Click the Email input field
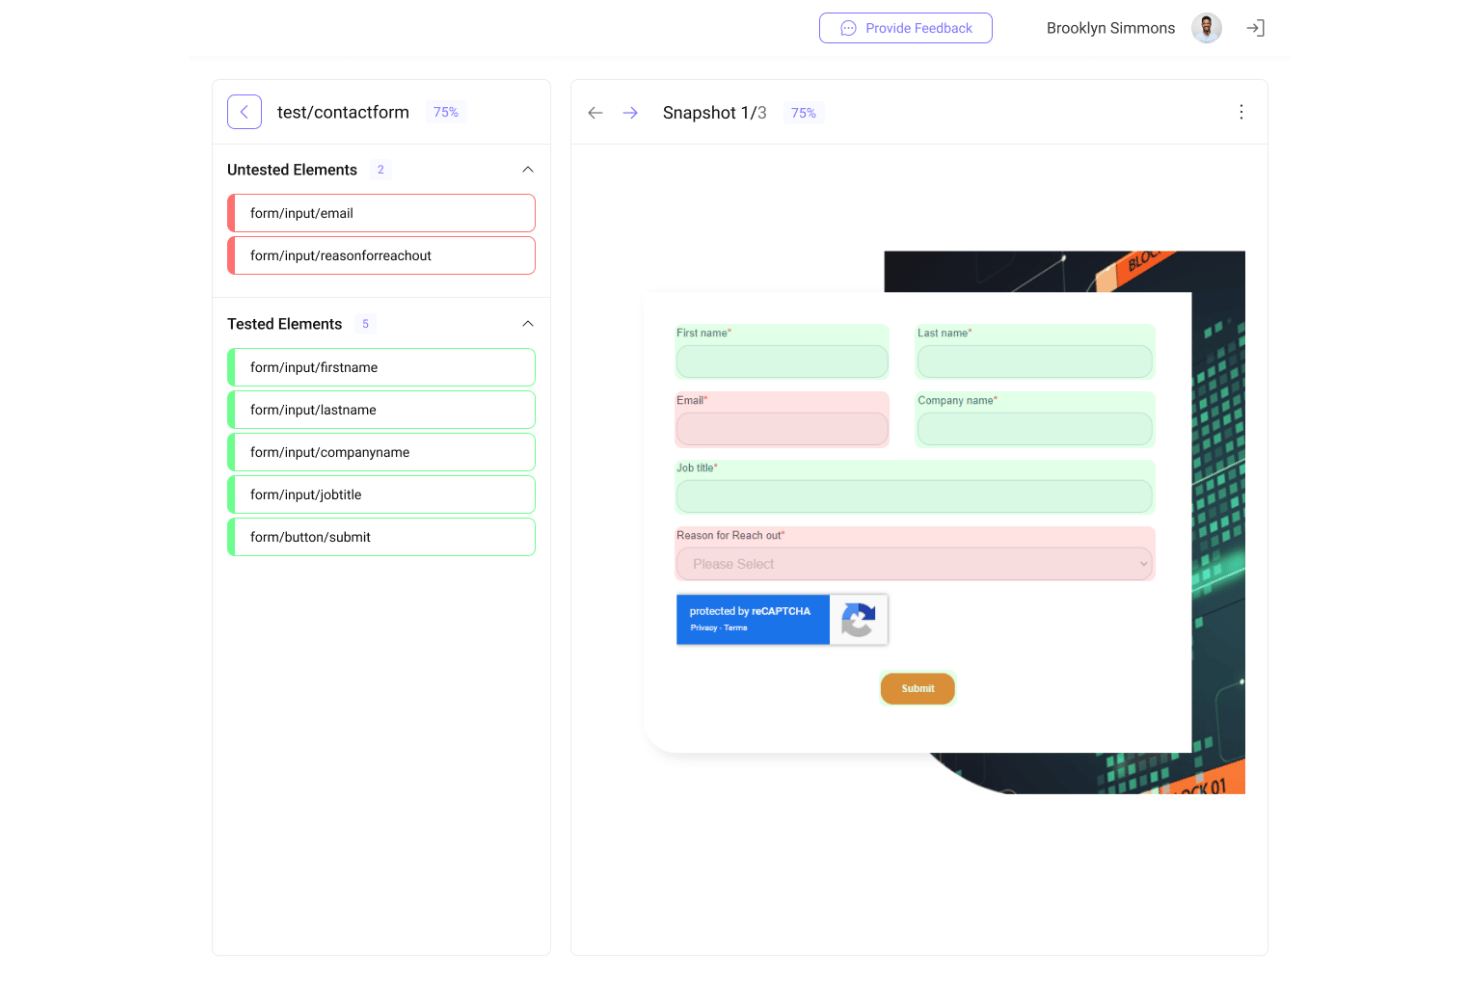The width and height of the screenshot is (1480, 987). pos(782,429)
